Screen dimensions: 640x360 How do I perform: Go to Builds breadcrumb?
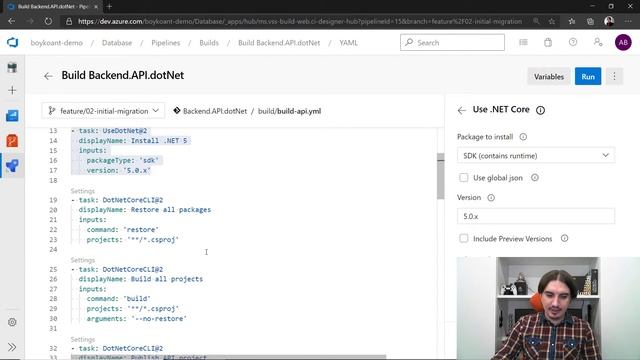coord(209,42)
